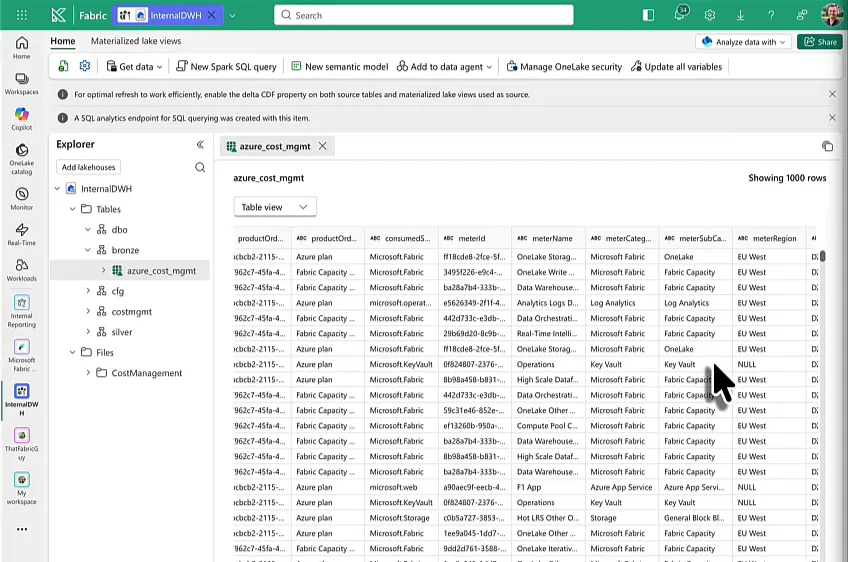Open Real-Time hub in the sidebar

pyautogui.click(x=22, y=234)
